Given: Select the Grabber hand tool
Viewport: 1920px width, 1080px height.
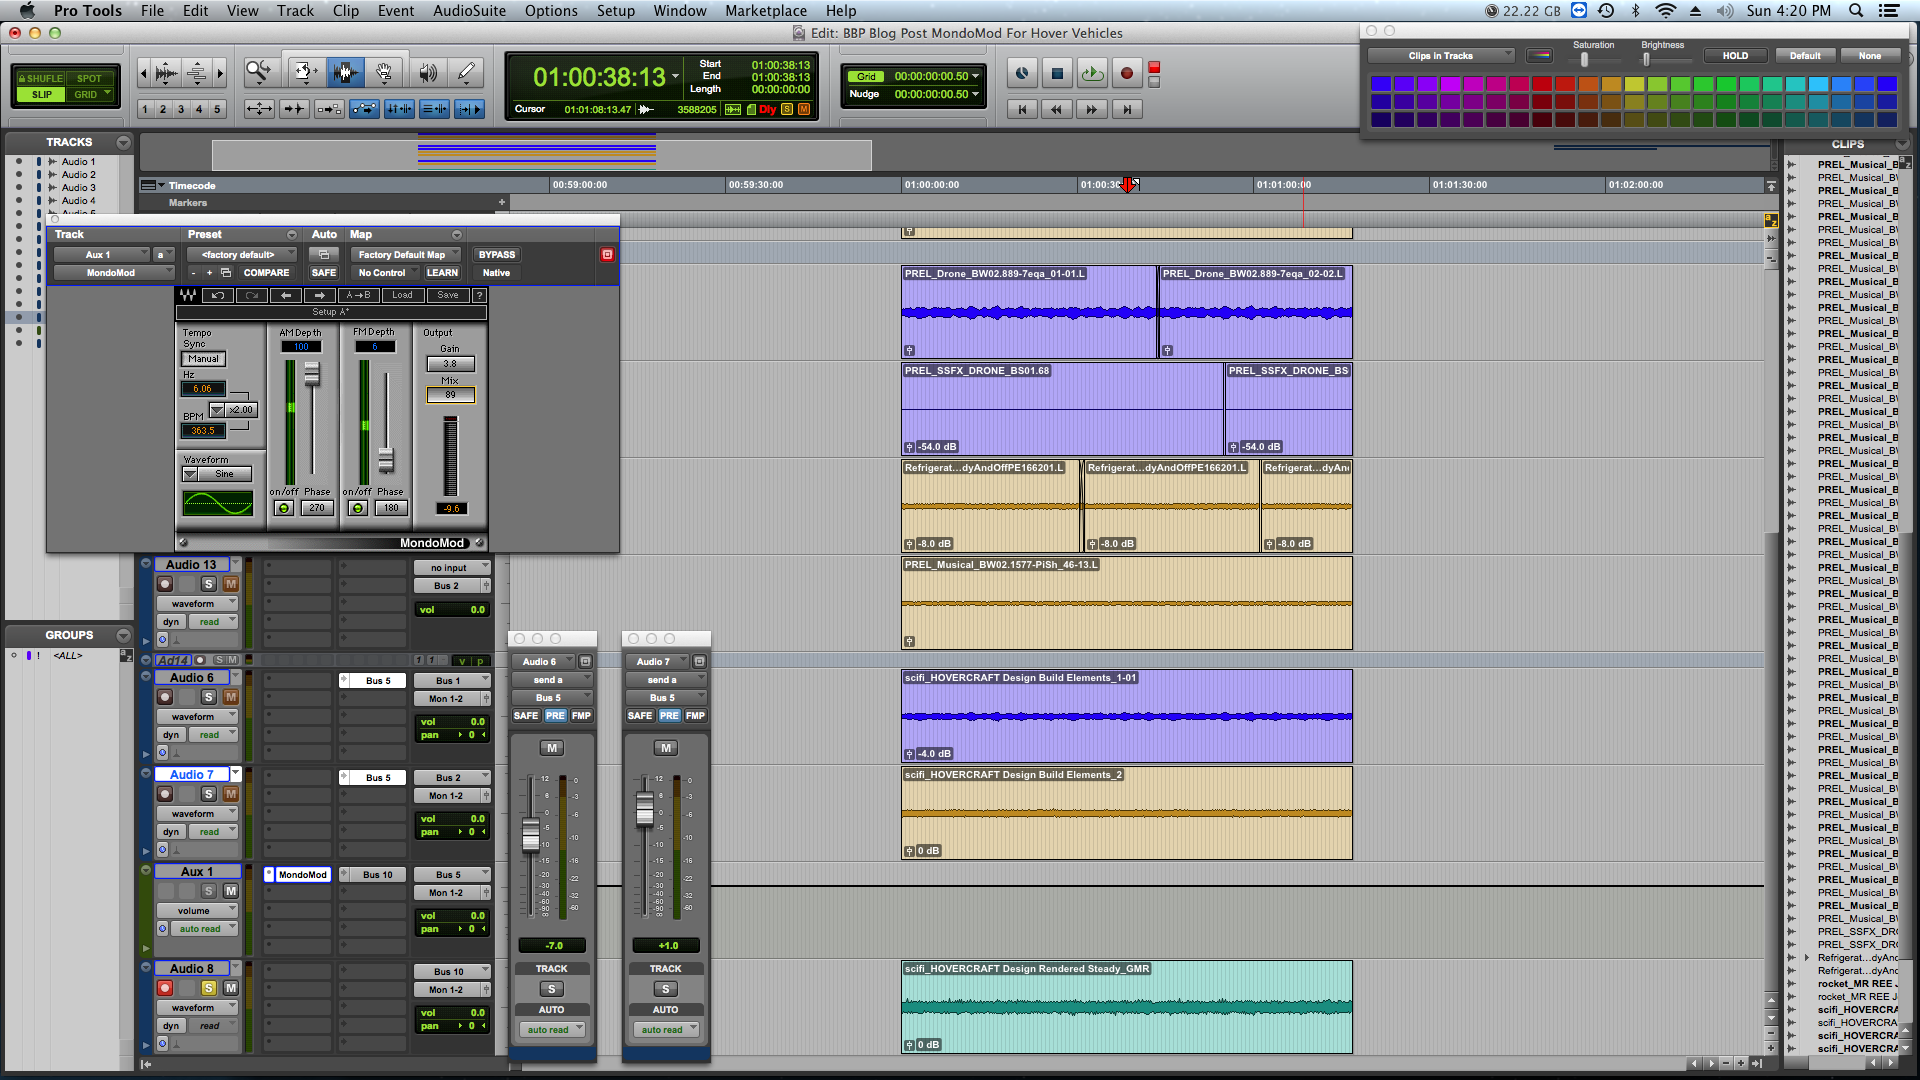Looking at the screenshot, I should coord(384,72).
